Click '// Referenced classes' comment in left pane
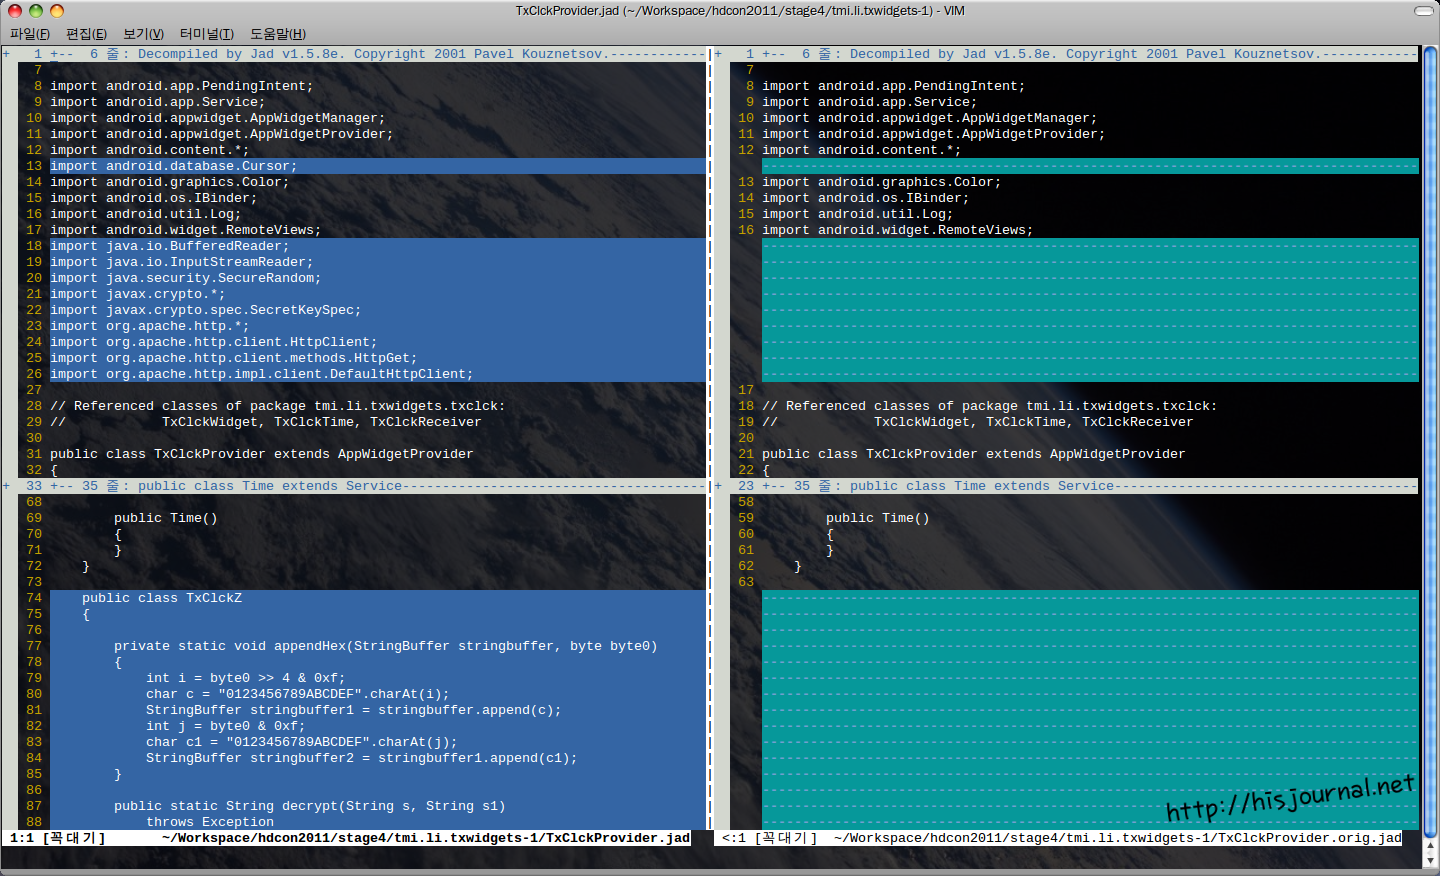1440x876 pixels. [278, 406]
